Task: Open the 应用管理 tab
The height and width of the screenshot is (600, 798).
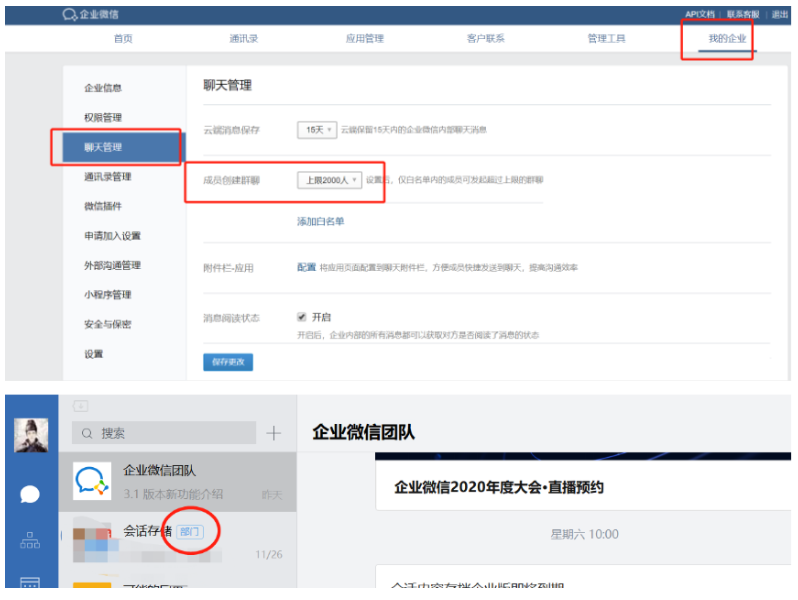Action: [364, 39]
